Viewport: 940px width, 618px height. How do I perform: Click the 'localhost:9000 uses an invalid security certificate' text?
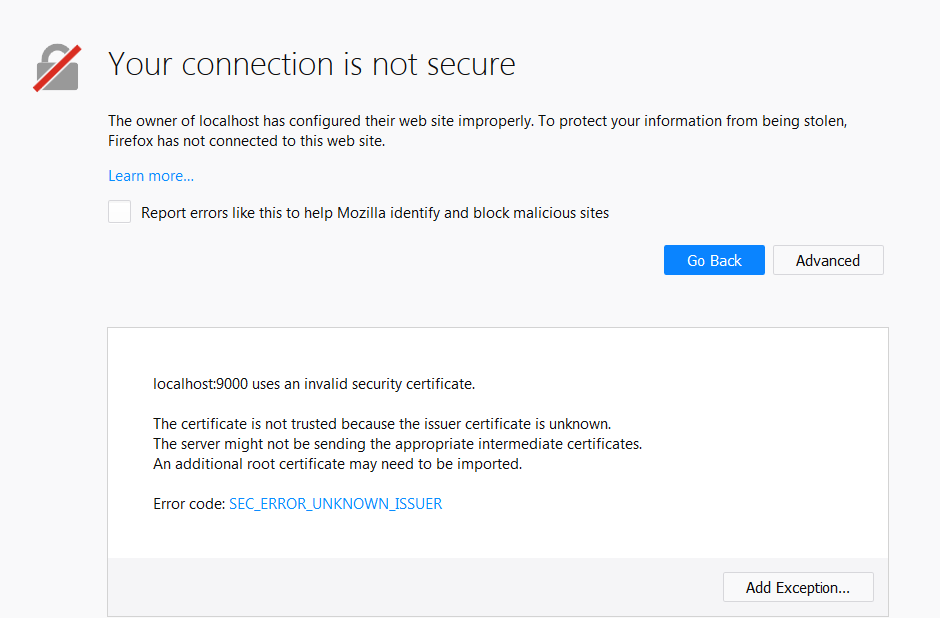pos(314,384)
